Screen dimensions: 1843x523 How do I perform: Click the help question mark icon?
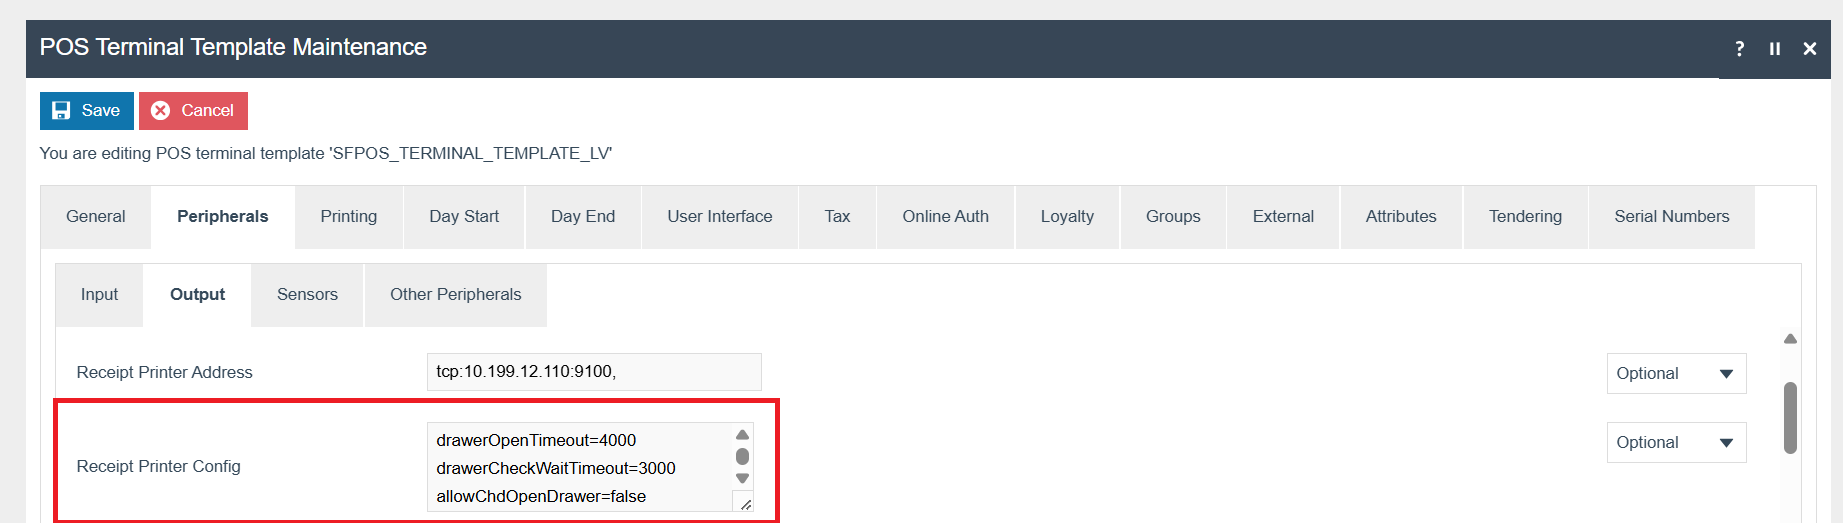[1740, 48]
